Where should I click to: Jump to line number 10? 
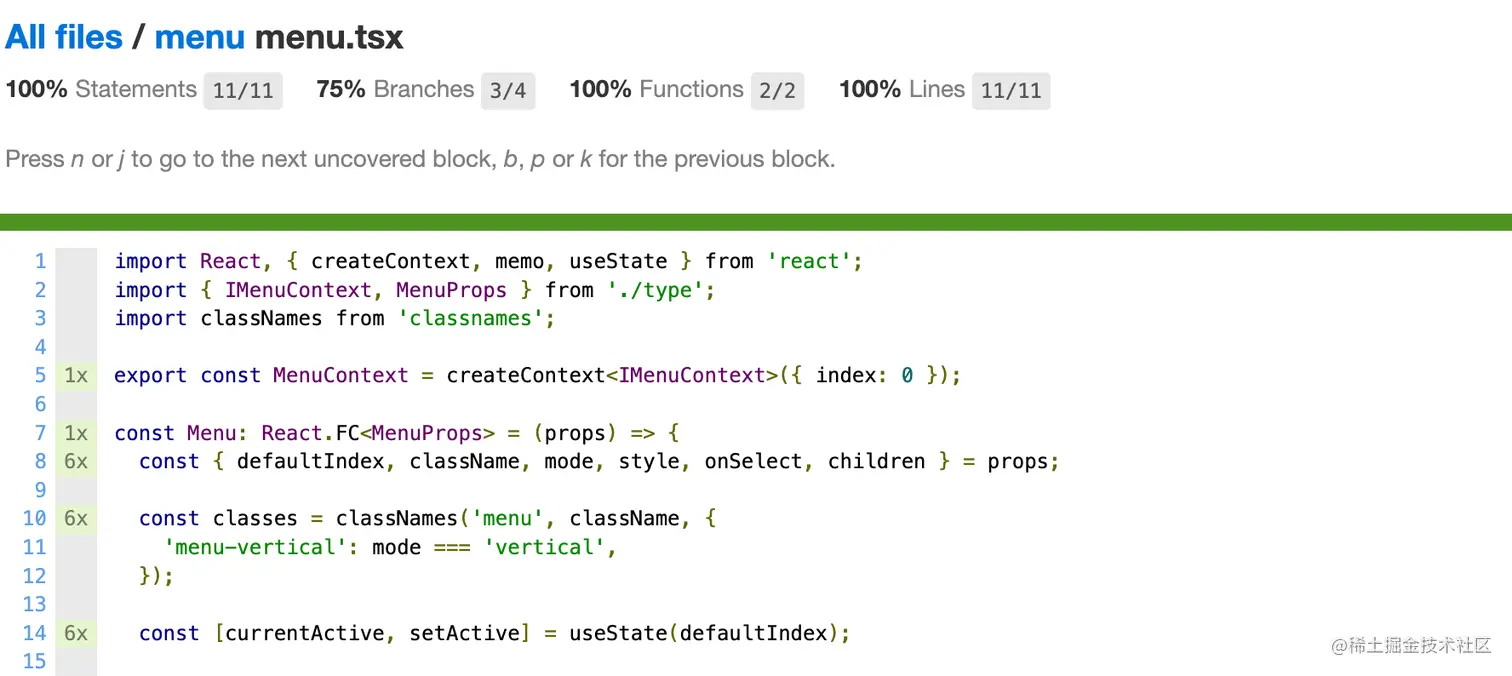(34, 518)
